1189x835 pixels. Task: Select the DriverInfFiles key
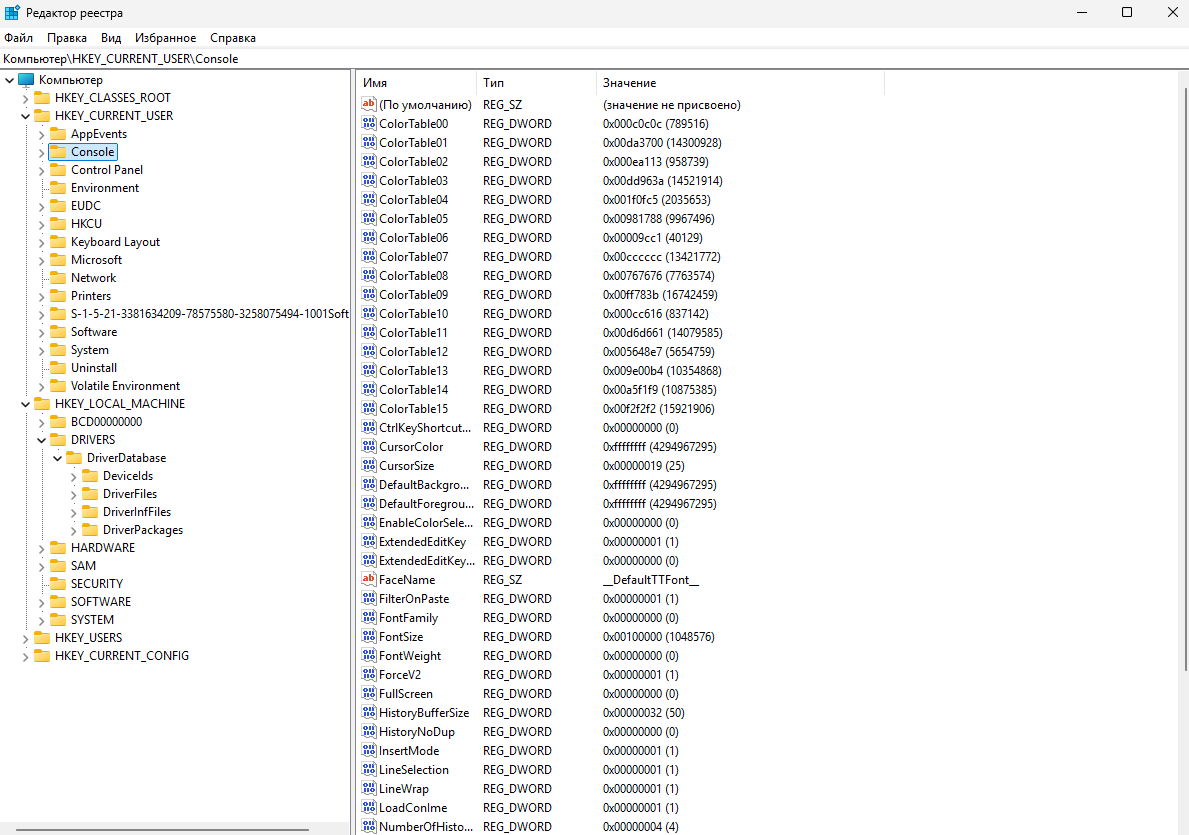136,512
